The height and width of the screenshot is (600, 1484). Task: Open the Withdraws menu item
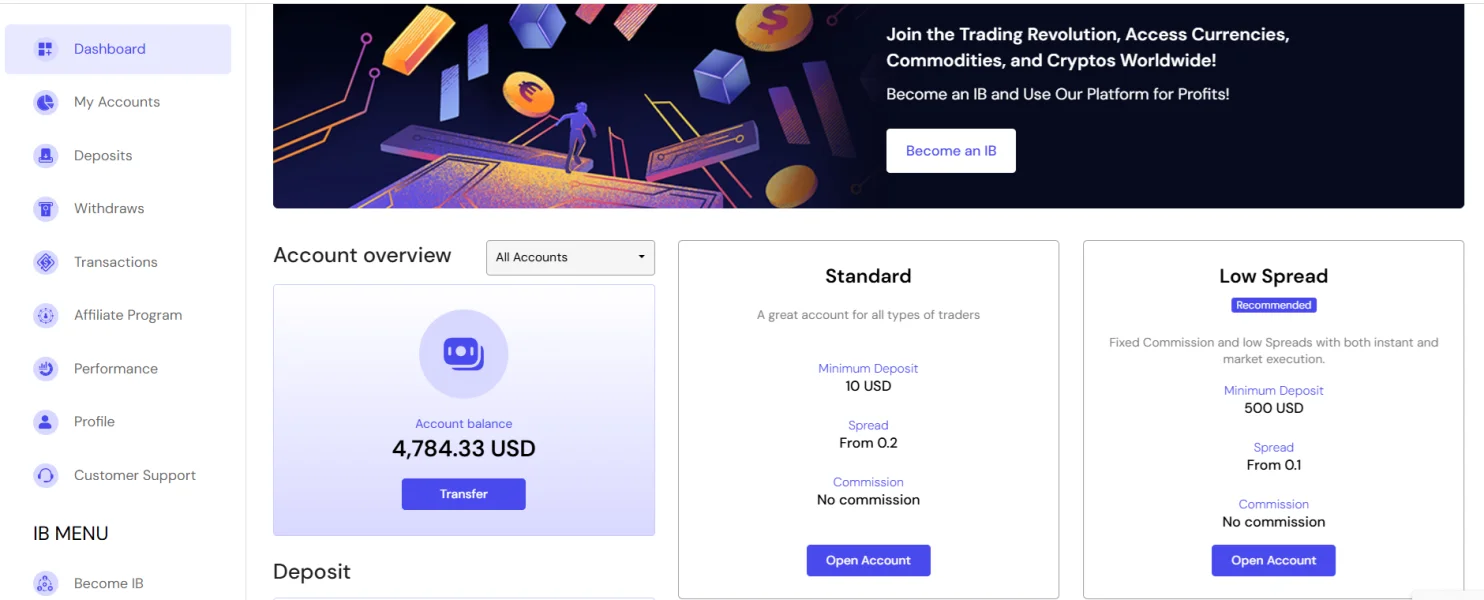click(x=109, y=209)
